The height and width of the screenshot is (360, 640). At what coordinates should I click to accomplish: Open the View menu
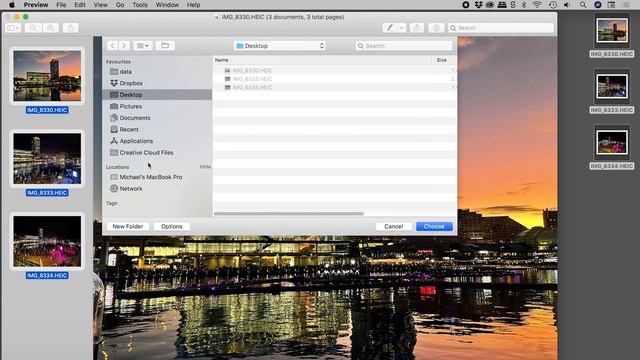click(100, 5)
